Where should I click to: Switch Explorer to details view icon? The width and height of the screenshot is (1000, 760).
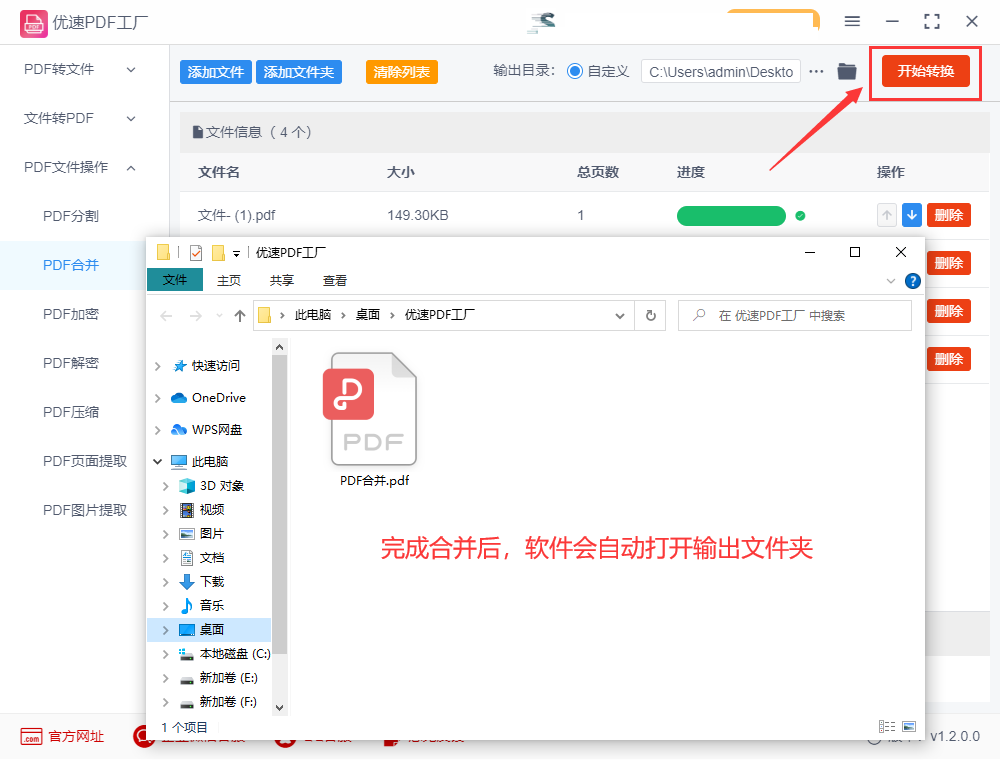(x=886, y=727)
